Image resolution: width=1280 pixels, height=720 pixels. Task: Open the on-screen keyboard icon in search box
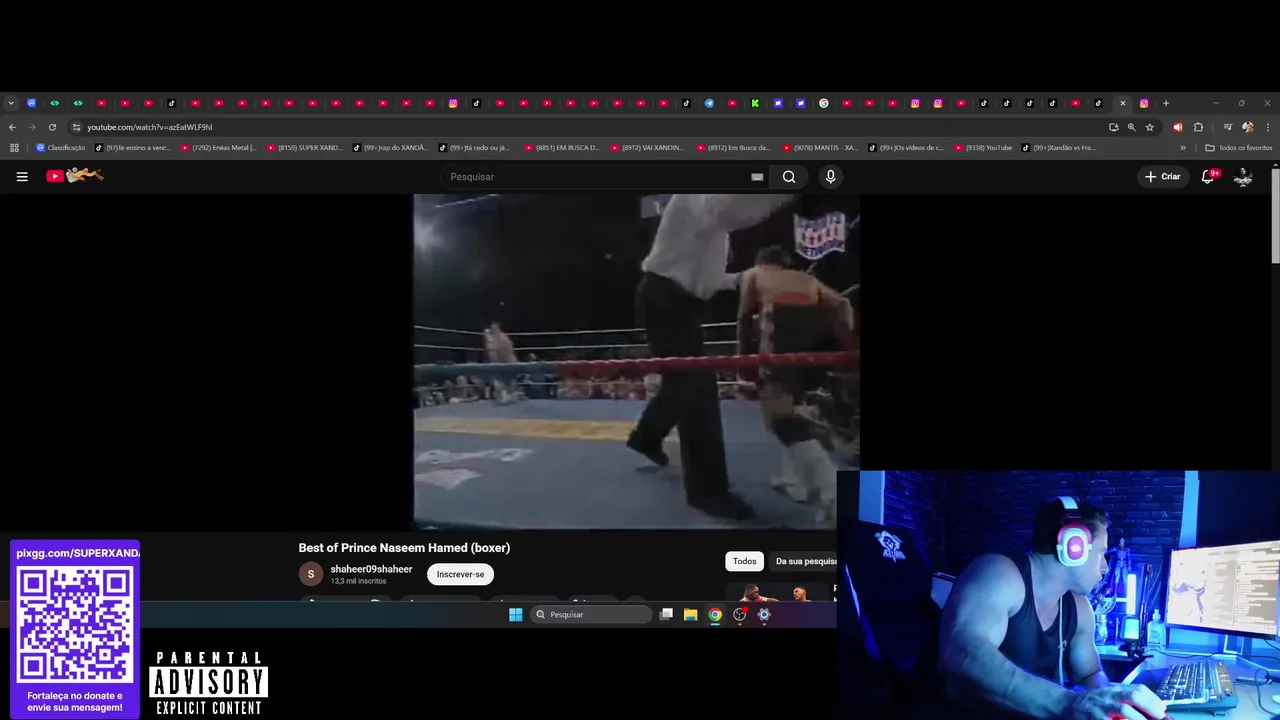pyautogui.click(x=757, y=177)
